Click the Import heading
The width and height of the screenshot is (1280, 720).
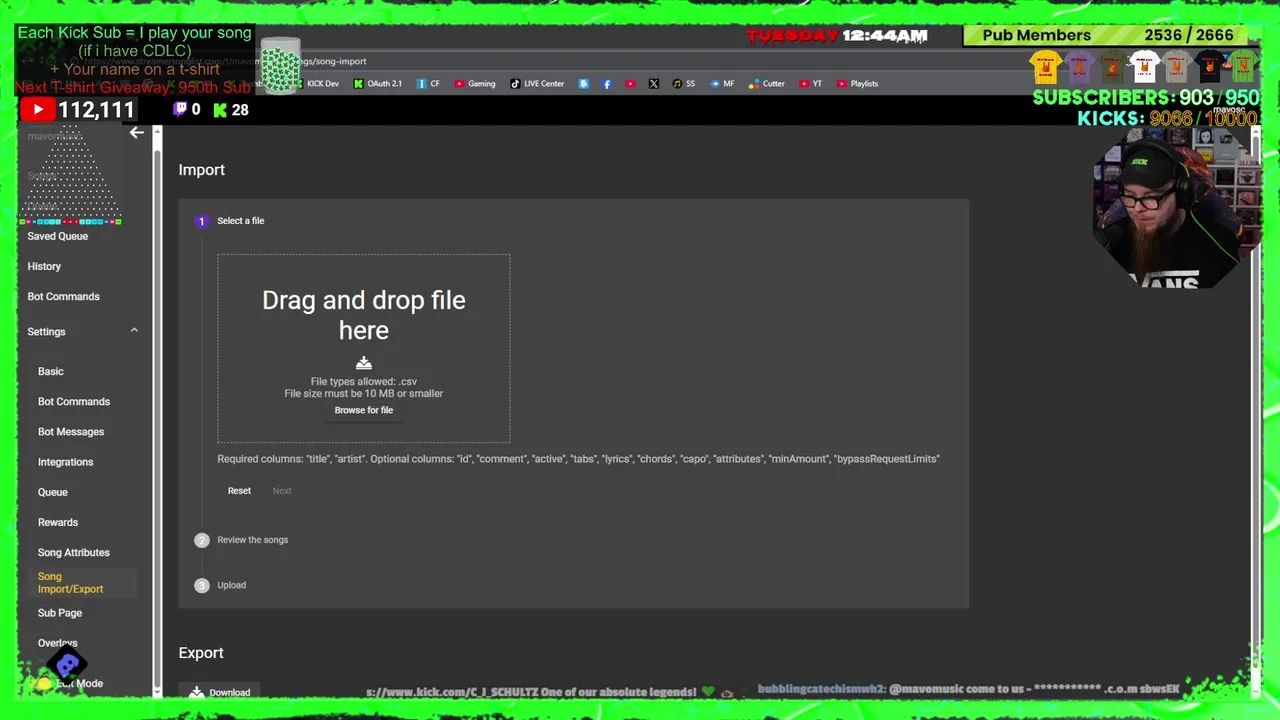pyautogui.click(x=202, y=170)
